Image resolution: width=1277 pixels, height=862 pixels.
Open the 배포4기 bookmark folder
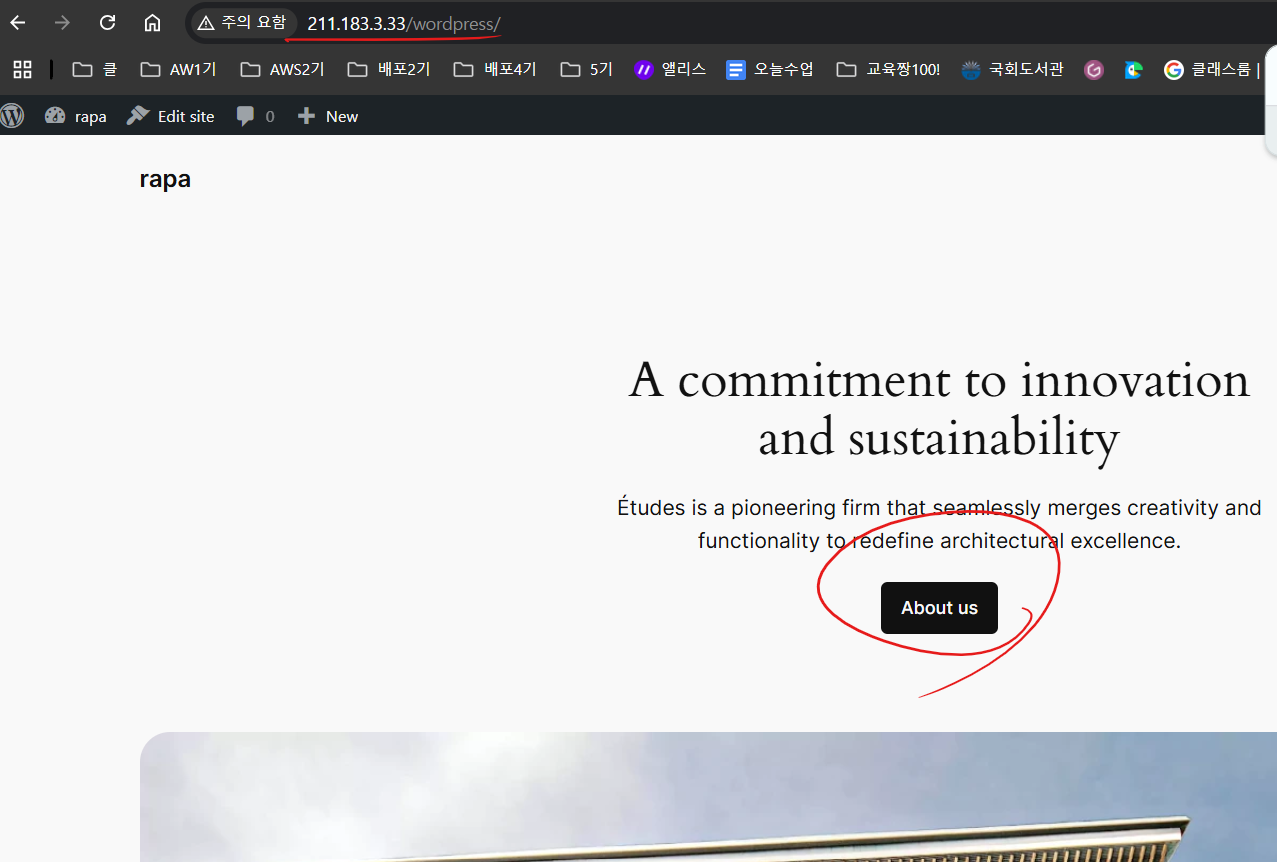click(495, 69)
